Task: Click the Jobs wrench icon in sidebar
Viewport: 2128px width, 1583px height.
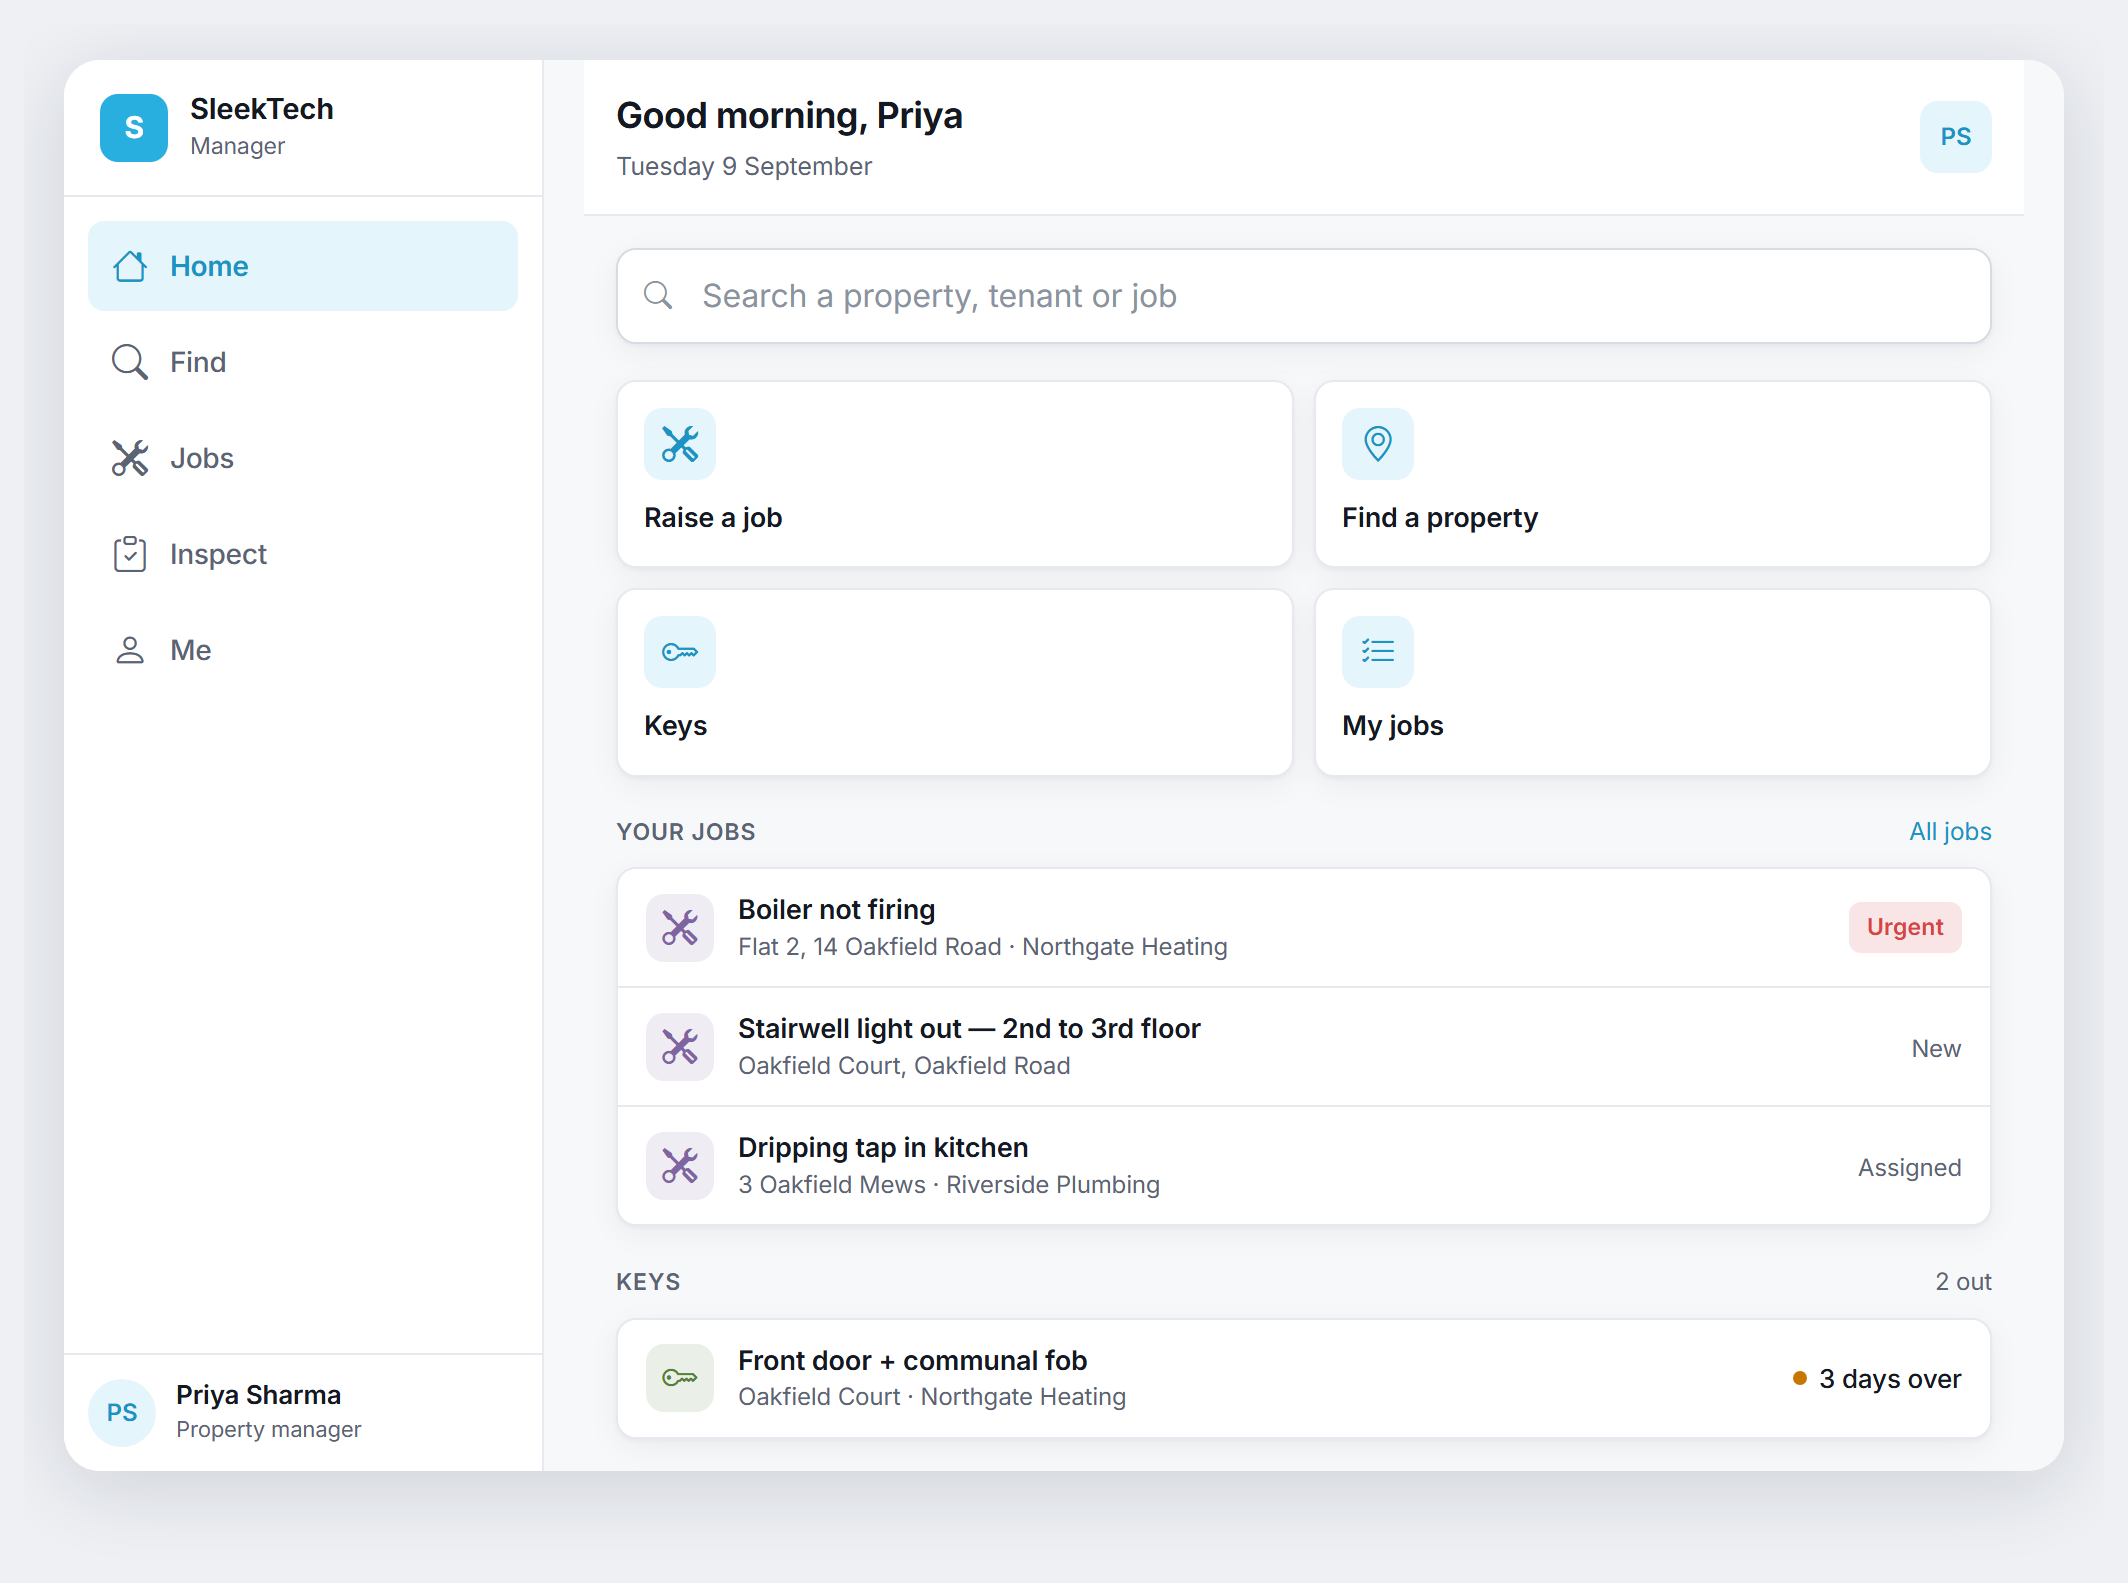Action: (x=130, y=458)
